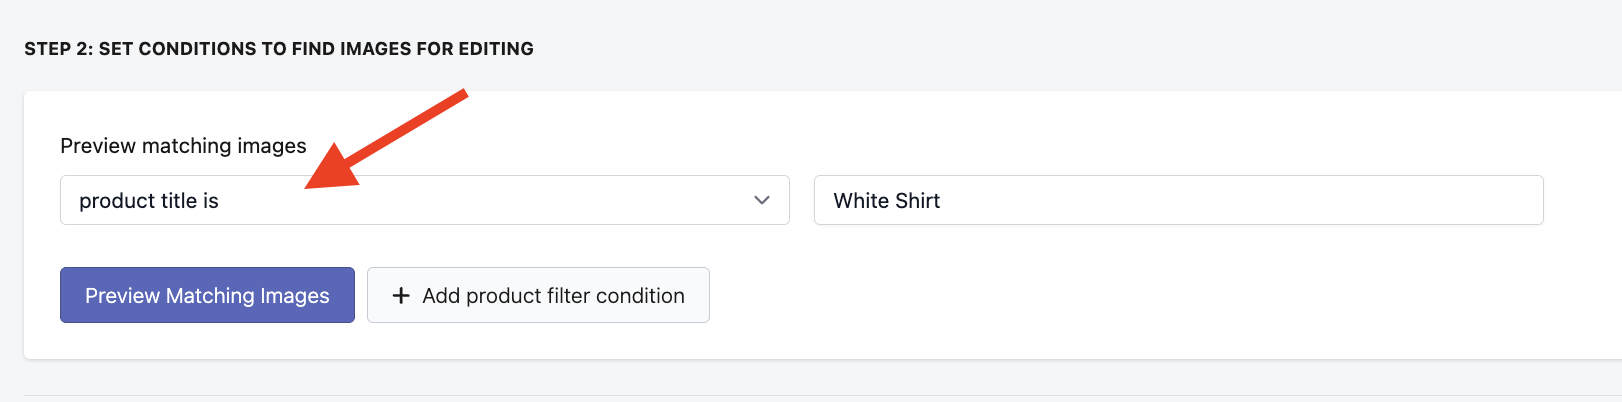Click the 'Preview matching images' label
Viewport: 1622px width, 402px height.
coord(183,146)
